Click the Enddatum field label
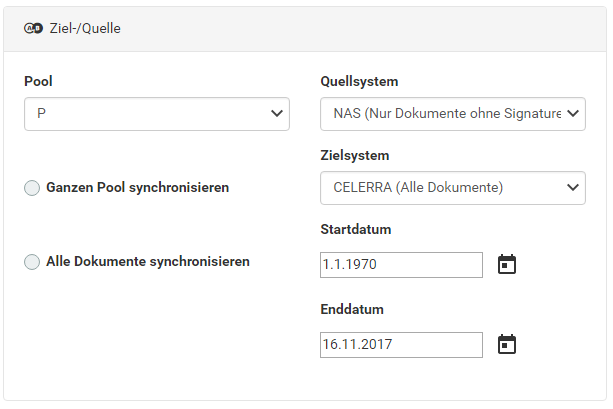The image size is (613, 409). (352, 309)
